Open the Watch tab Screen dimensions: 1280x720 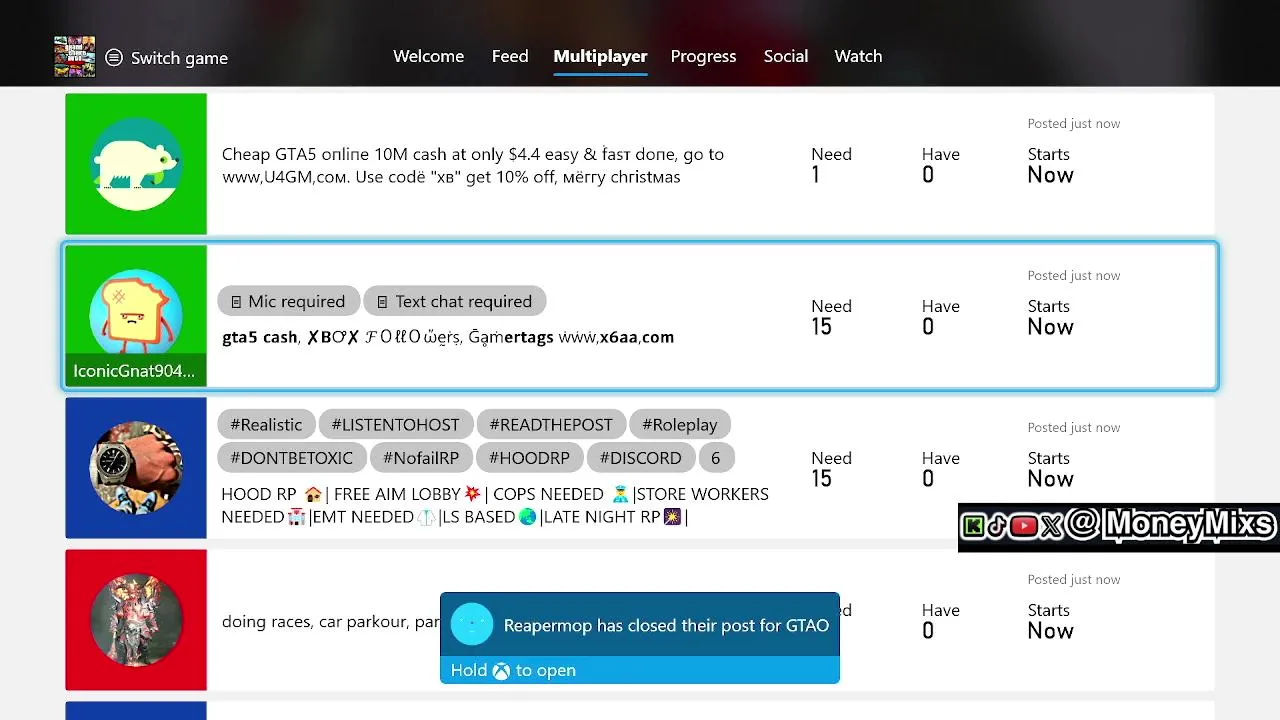[x=858, y=56]
